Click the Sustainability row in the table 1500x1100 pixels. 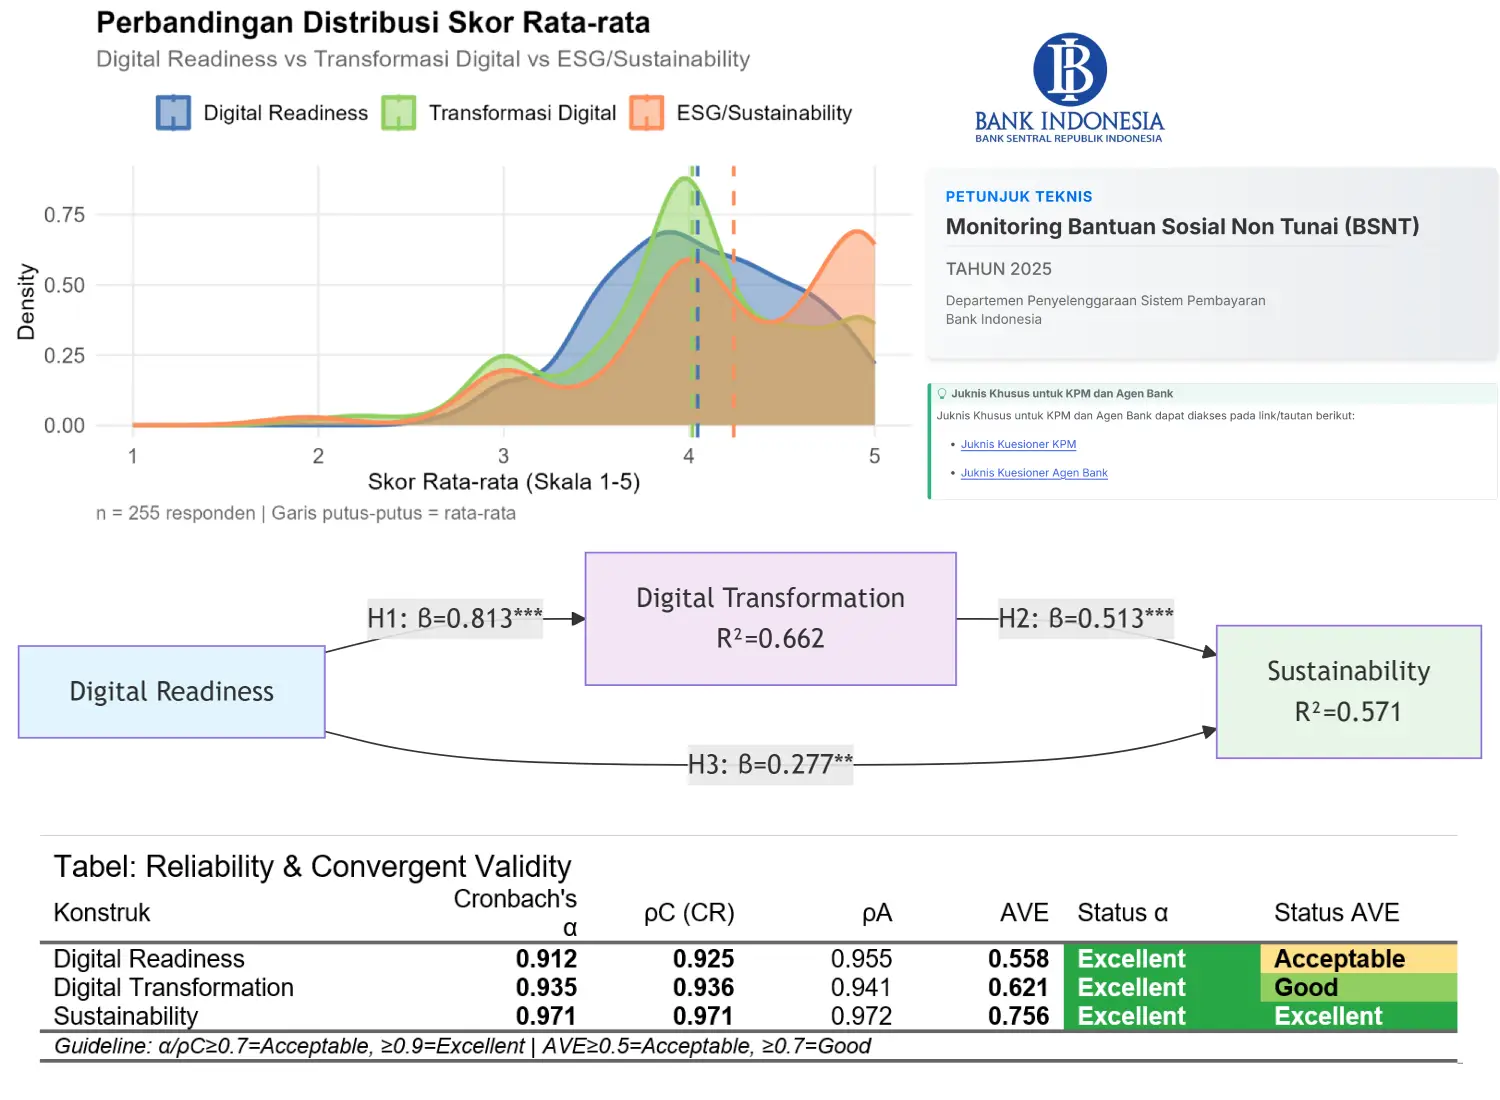tap(126, 1017)
